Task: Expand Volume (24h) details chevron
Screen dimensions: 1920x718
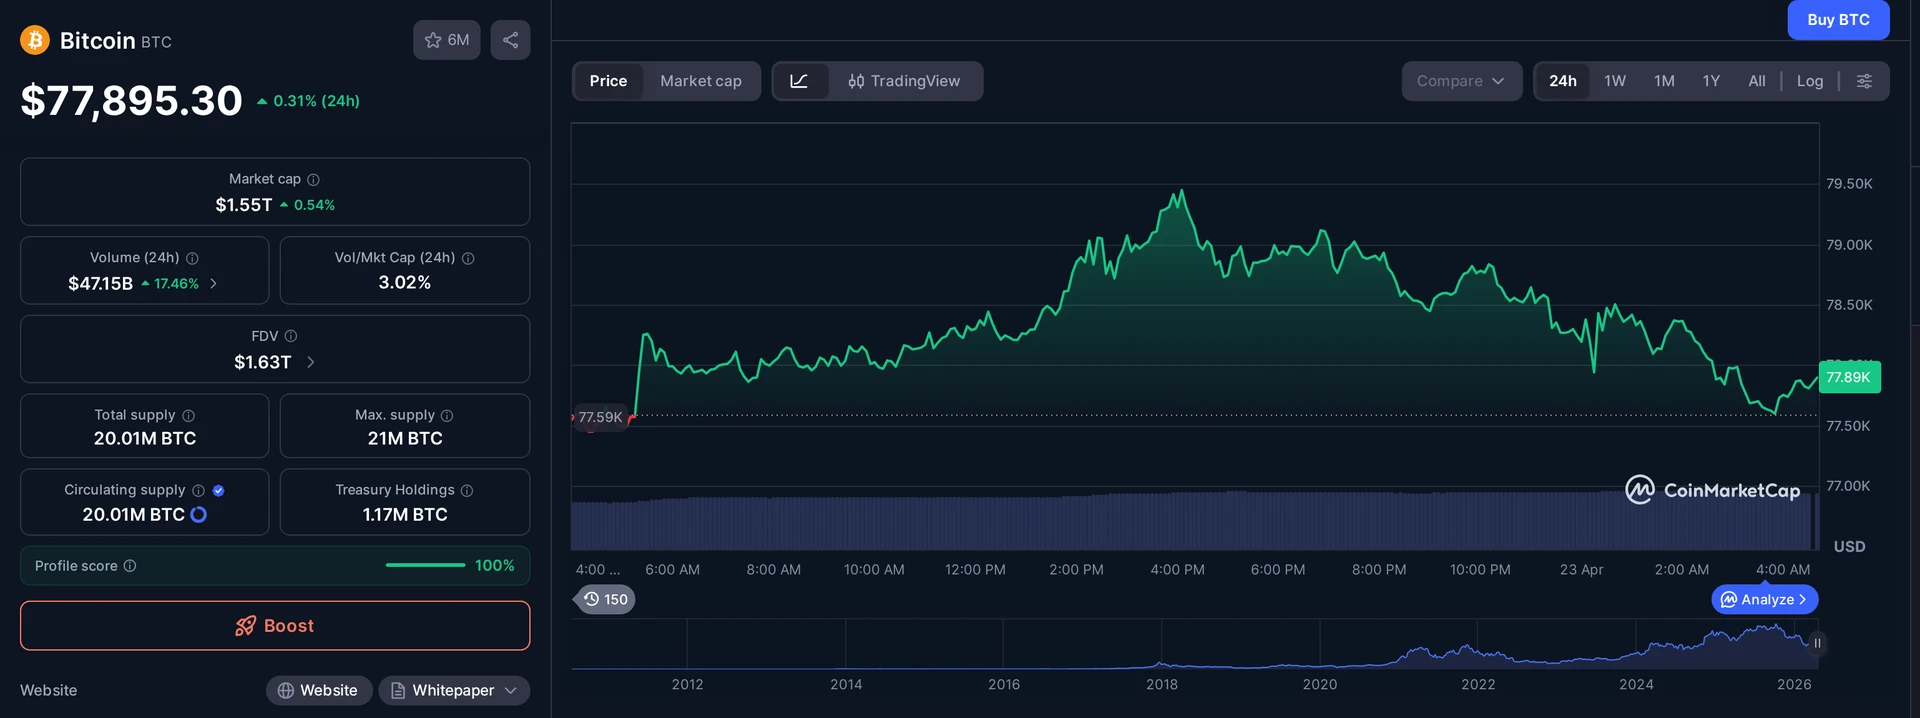Action: (213, 284)
